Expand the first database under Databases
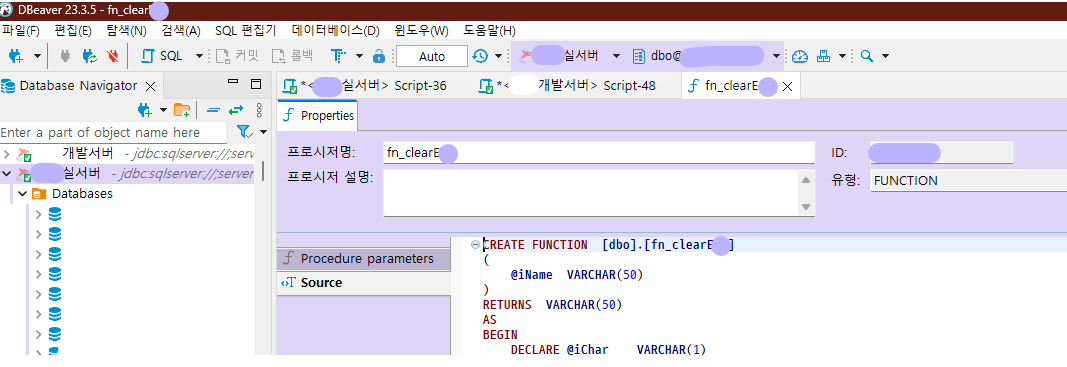The image size is (1067, 367). coord(39,214)
